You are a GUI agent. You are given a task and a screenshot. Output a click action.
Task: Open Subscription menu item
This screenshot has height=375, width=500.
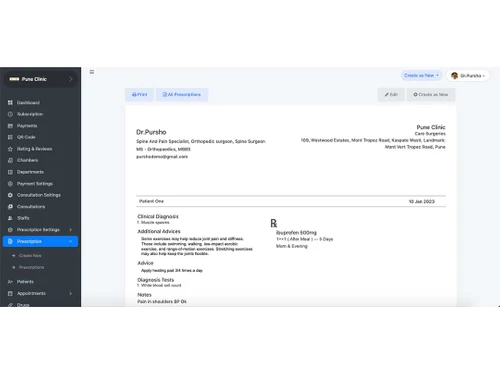[30, 114]
